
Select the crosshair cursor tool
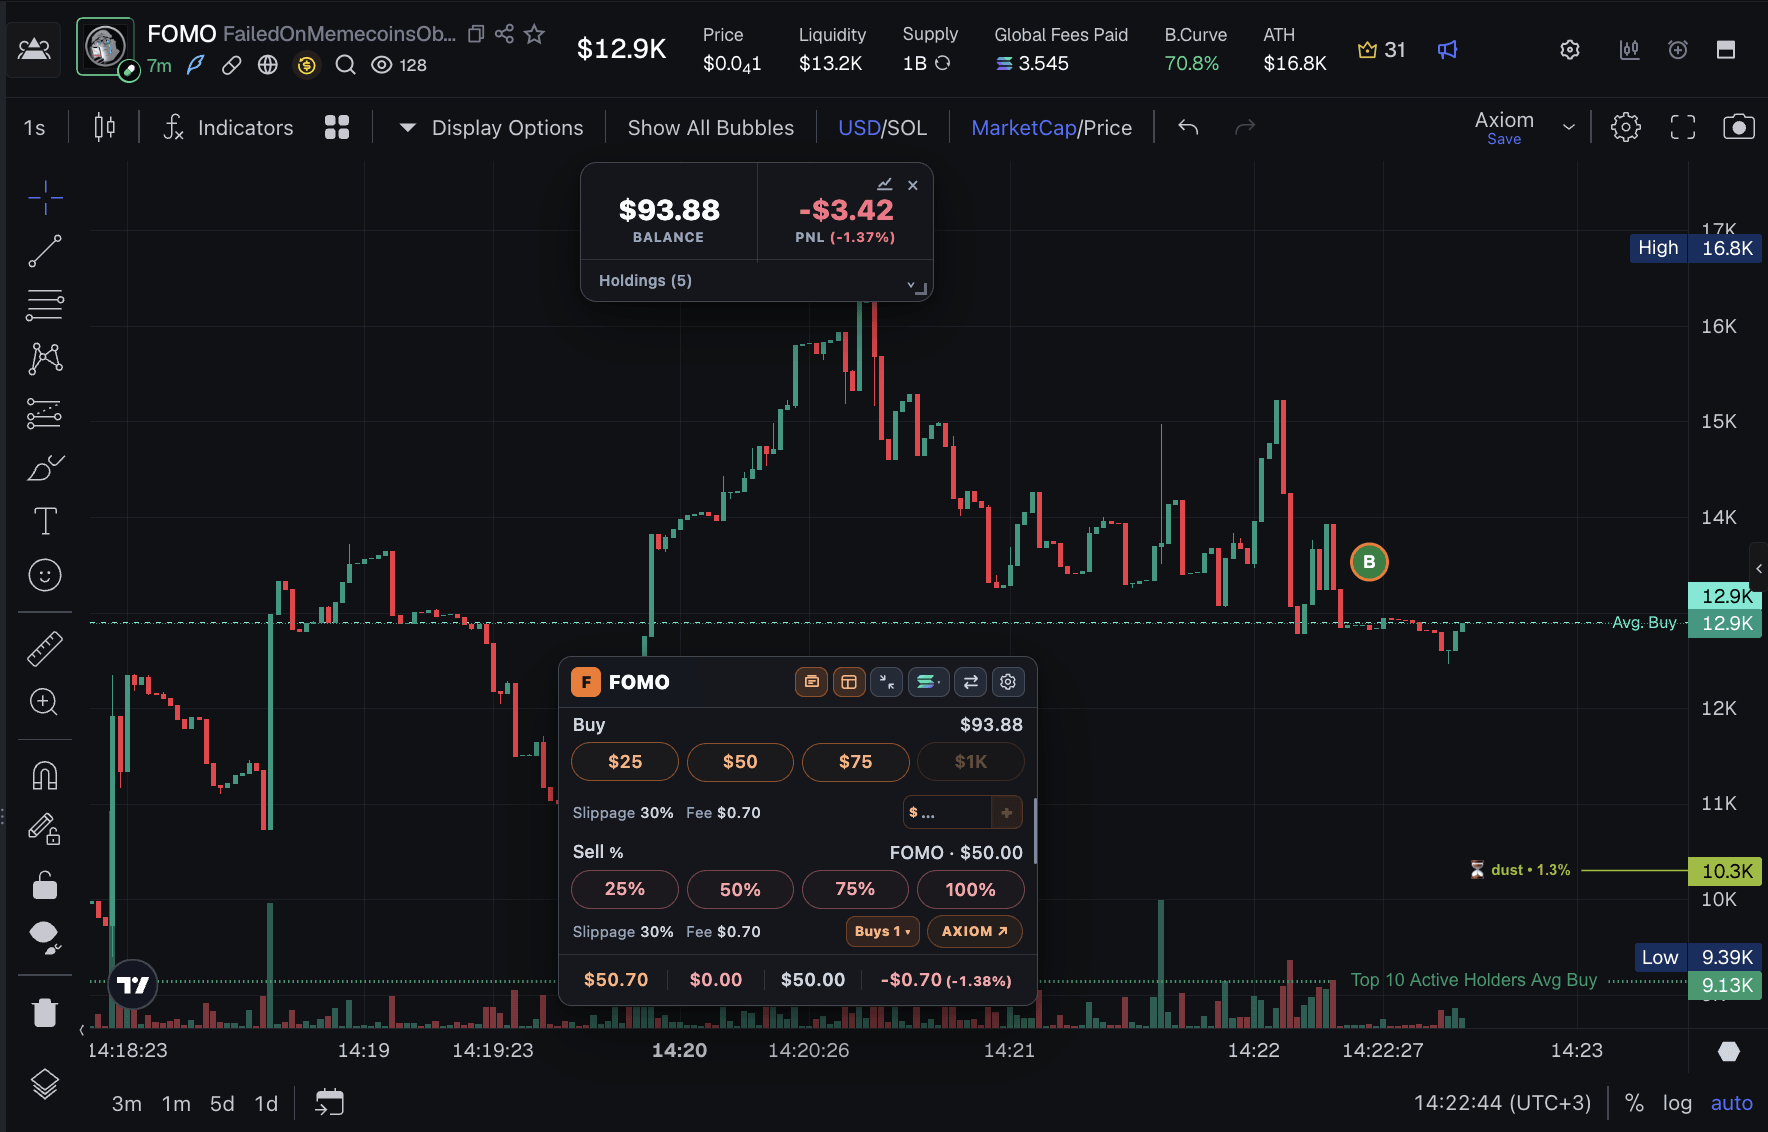[45, 198]
